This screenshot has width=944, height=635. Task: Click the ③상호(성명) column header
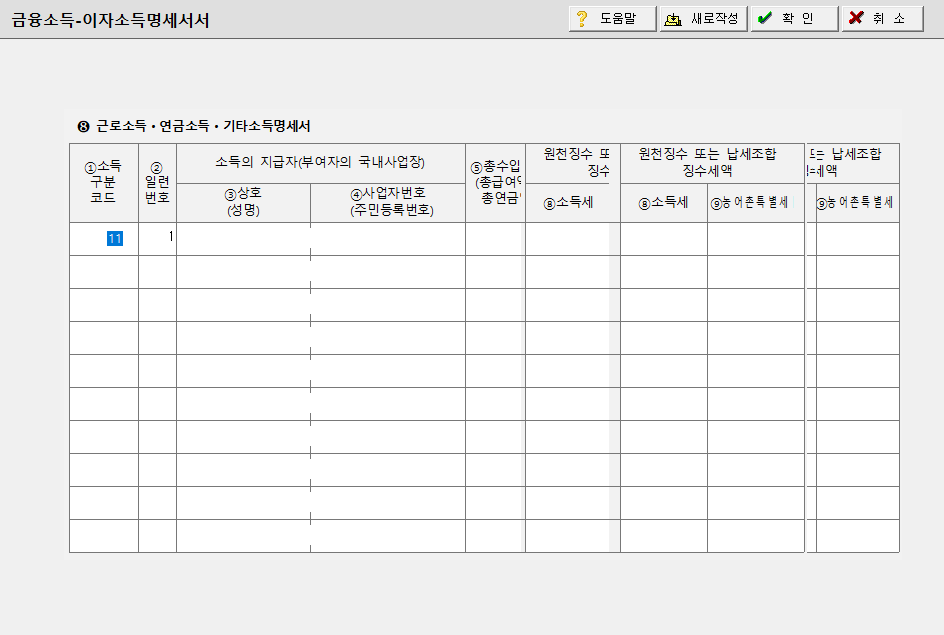coord(243,203)
